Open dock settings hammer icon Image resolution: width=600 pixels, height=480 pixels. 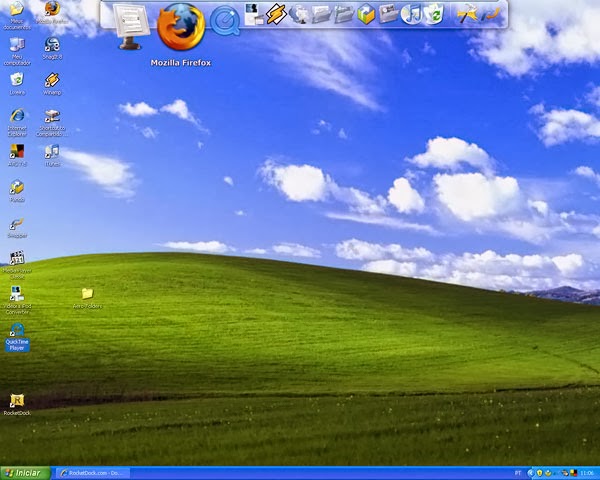tap(467, 14)
